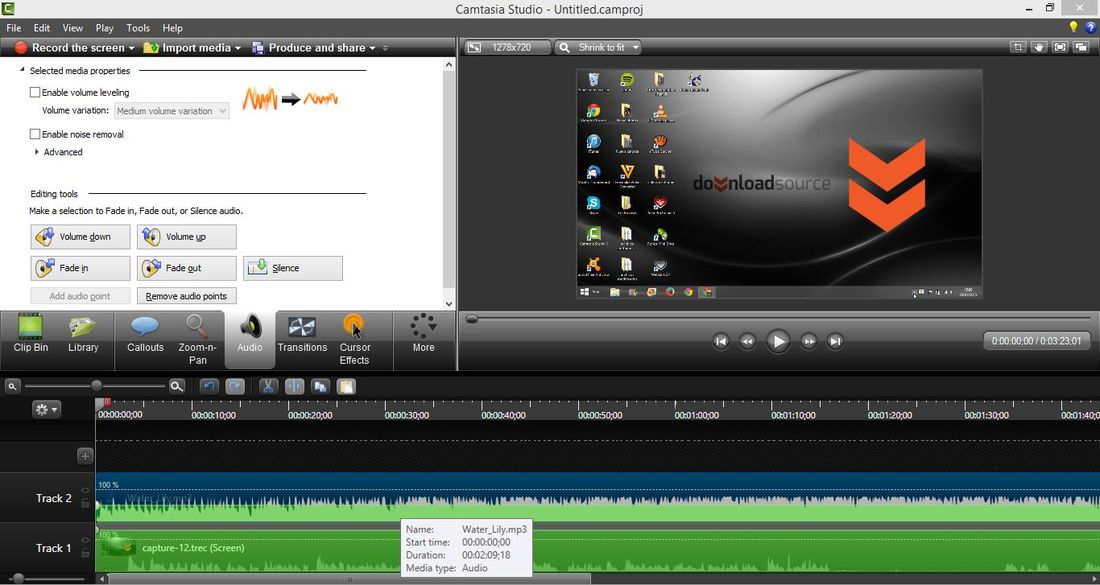
Task: Open the timeline settings gear dropdown
Action: click(47, 409)
